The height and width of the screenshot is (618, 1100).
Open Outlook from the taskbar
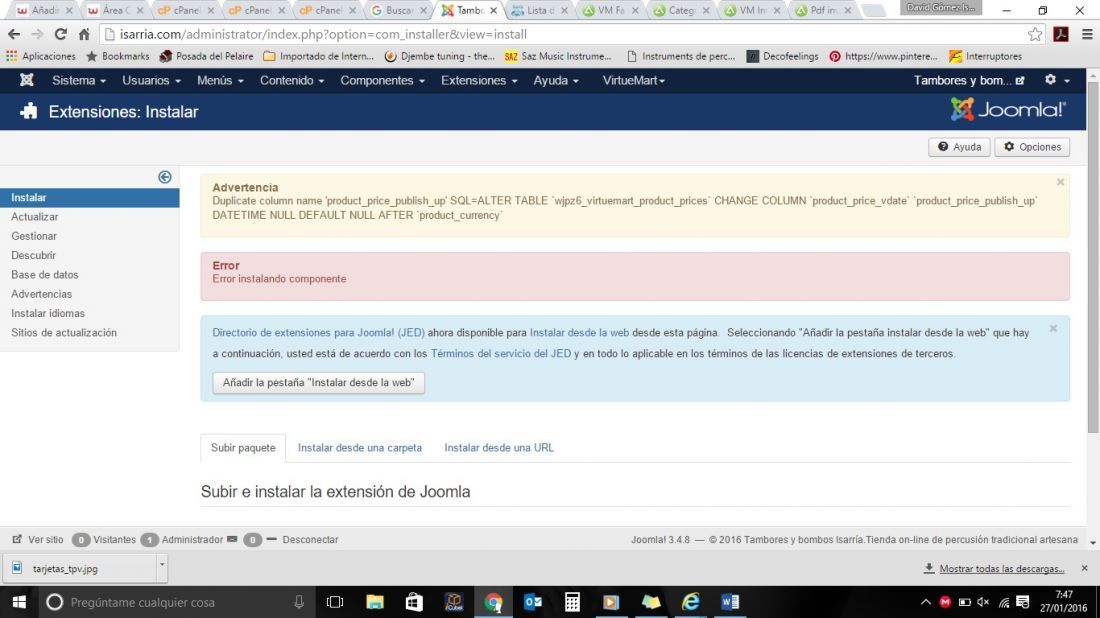(532, 602)
